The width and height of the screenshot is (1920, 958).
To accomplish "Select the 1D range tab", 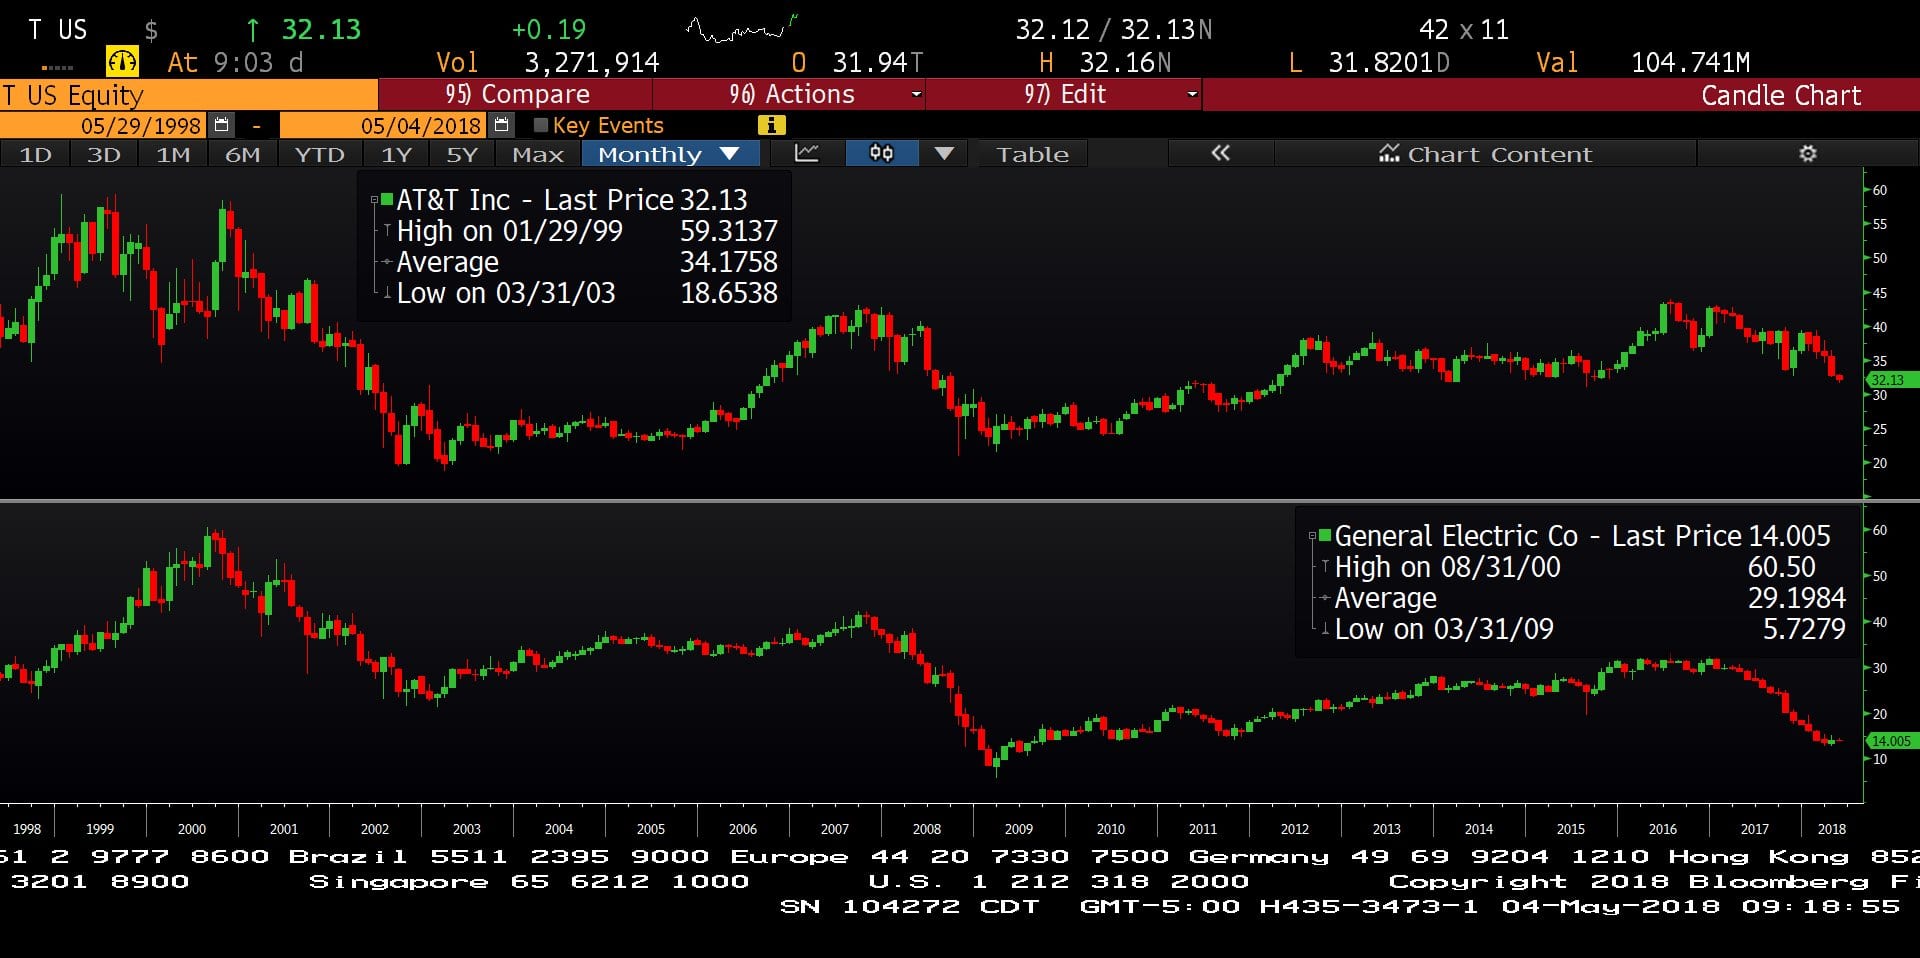I will tap(35, 154).
